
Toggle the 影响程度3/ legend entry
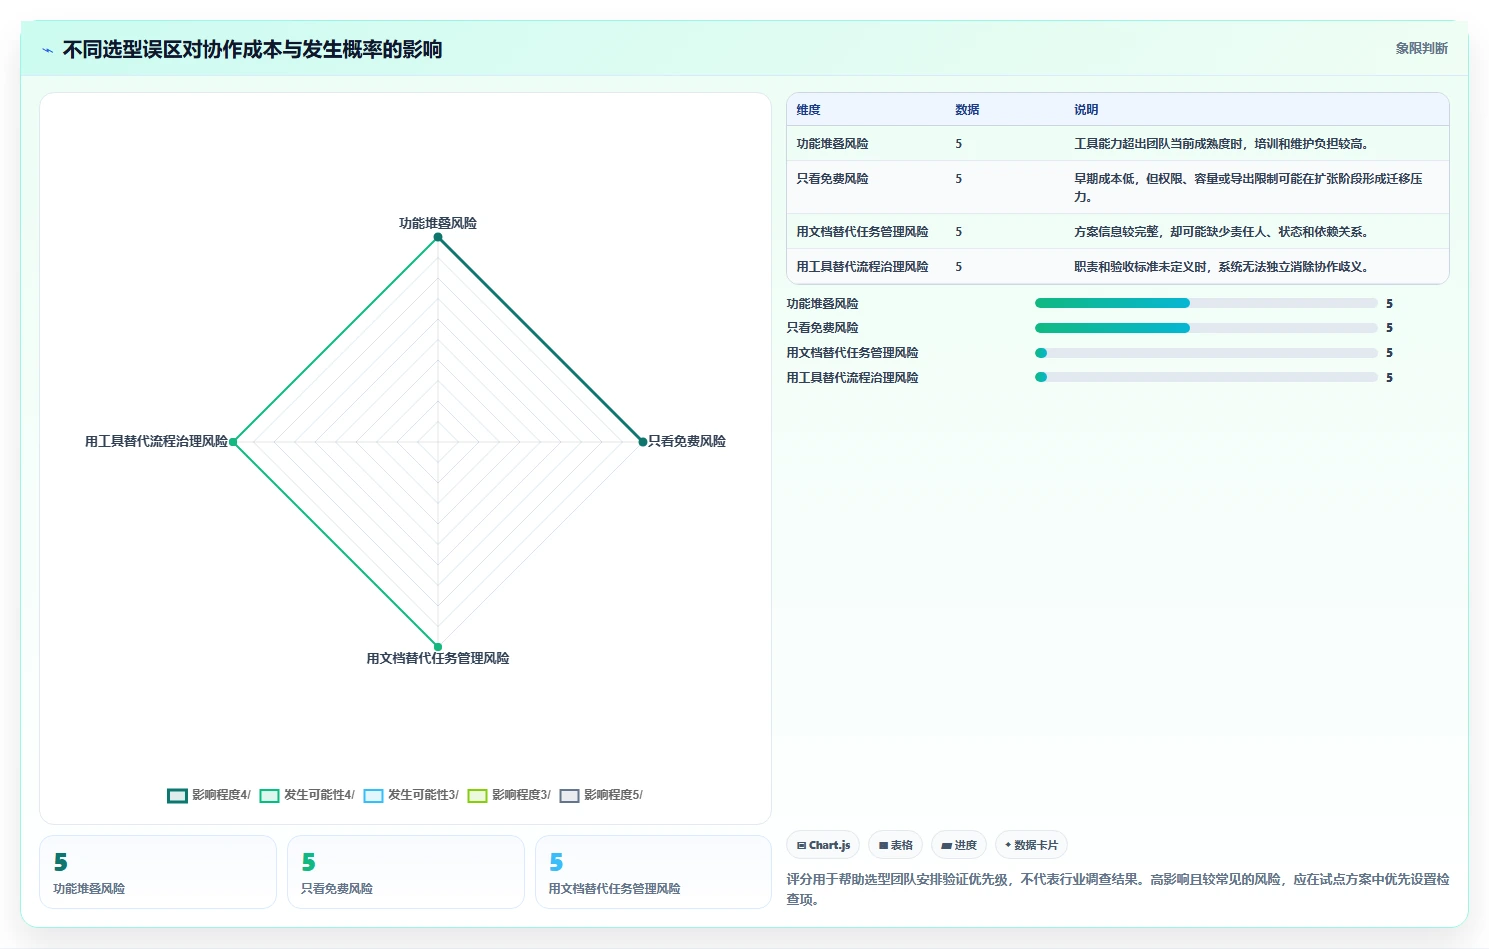tap(509, 796)
